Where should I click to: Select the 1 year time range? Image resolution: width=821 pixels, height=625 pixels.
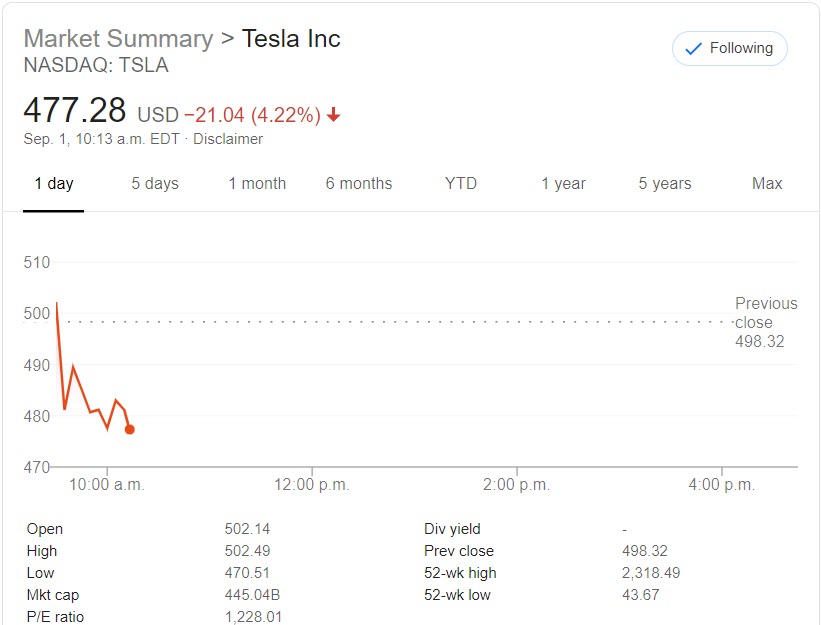tap(562, 184)
